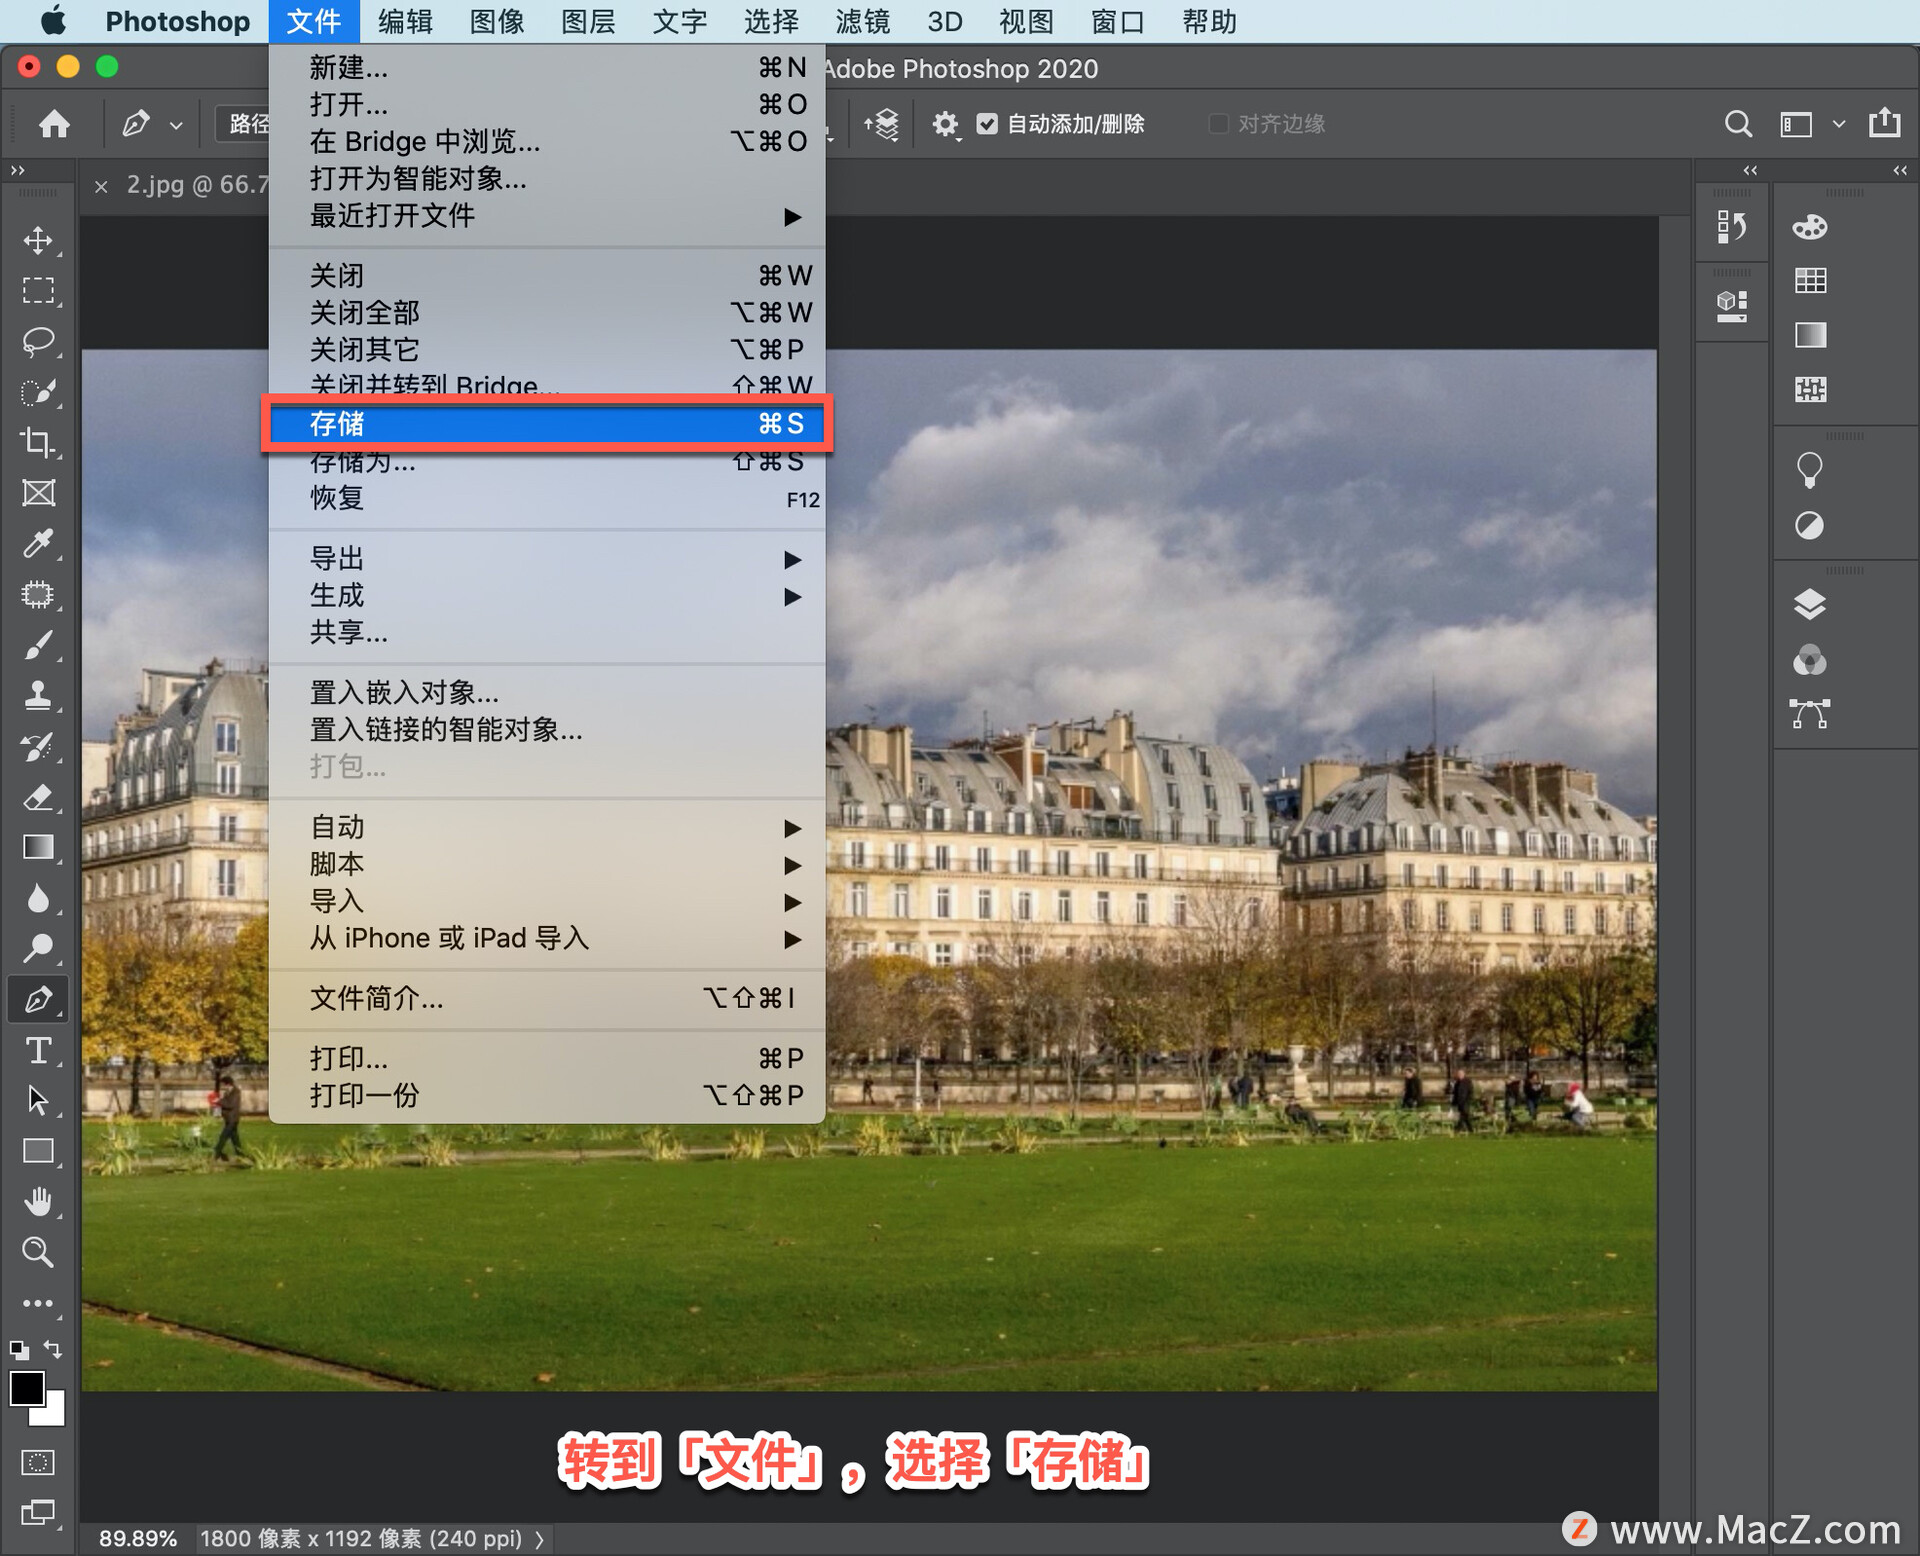The image size is (1920, 1556).
Task: Select the Horizontal Type tool
Action: [38, 1050]
